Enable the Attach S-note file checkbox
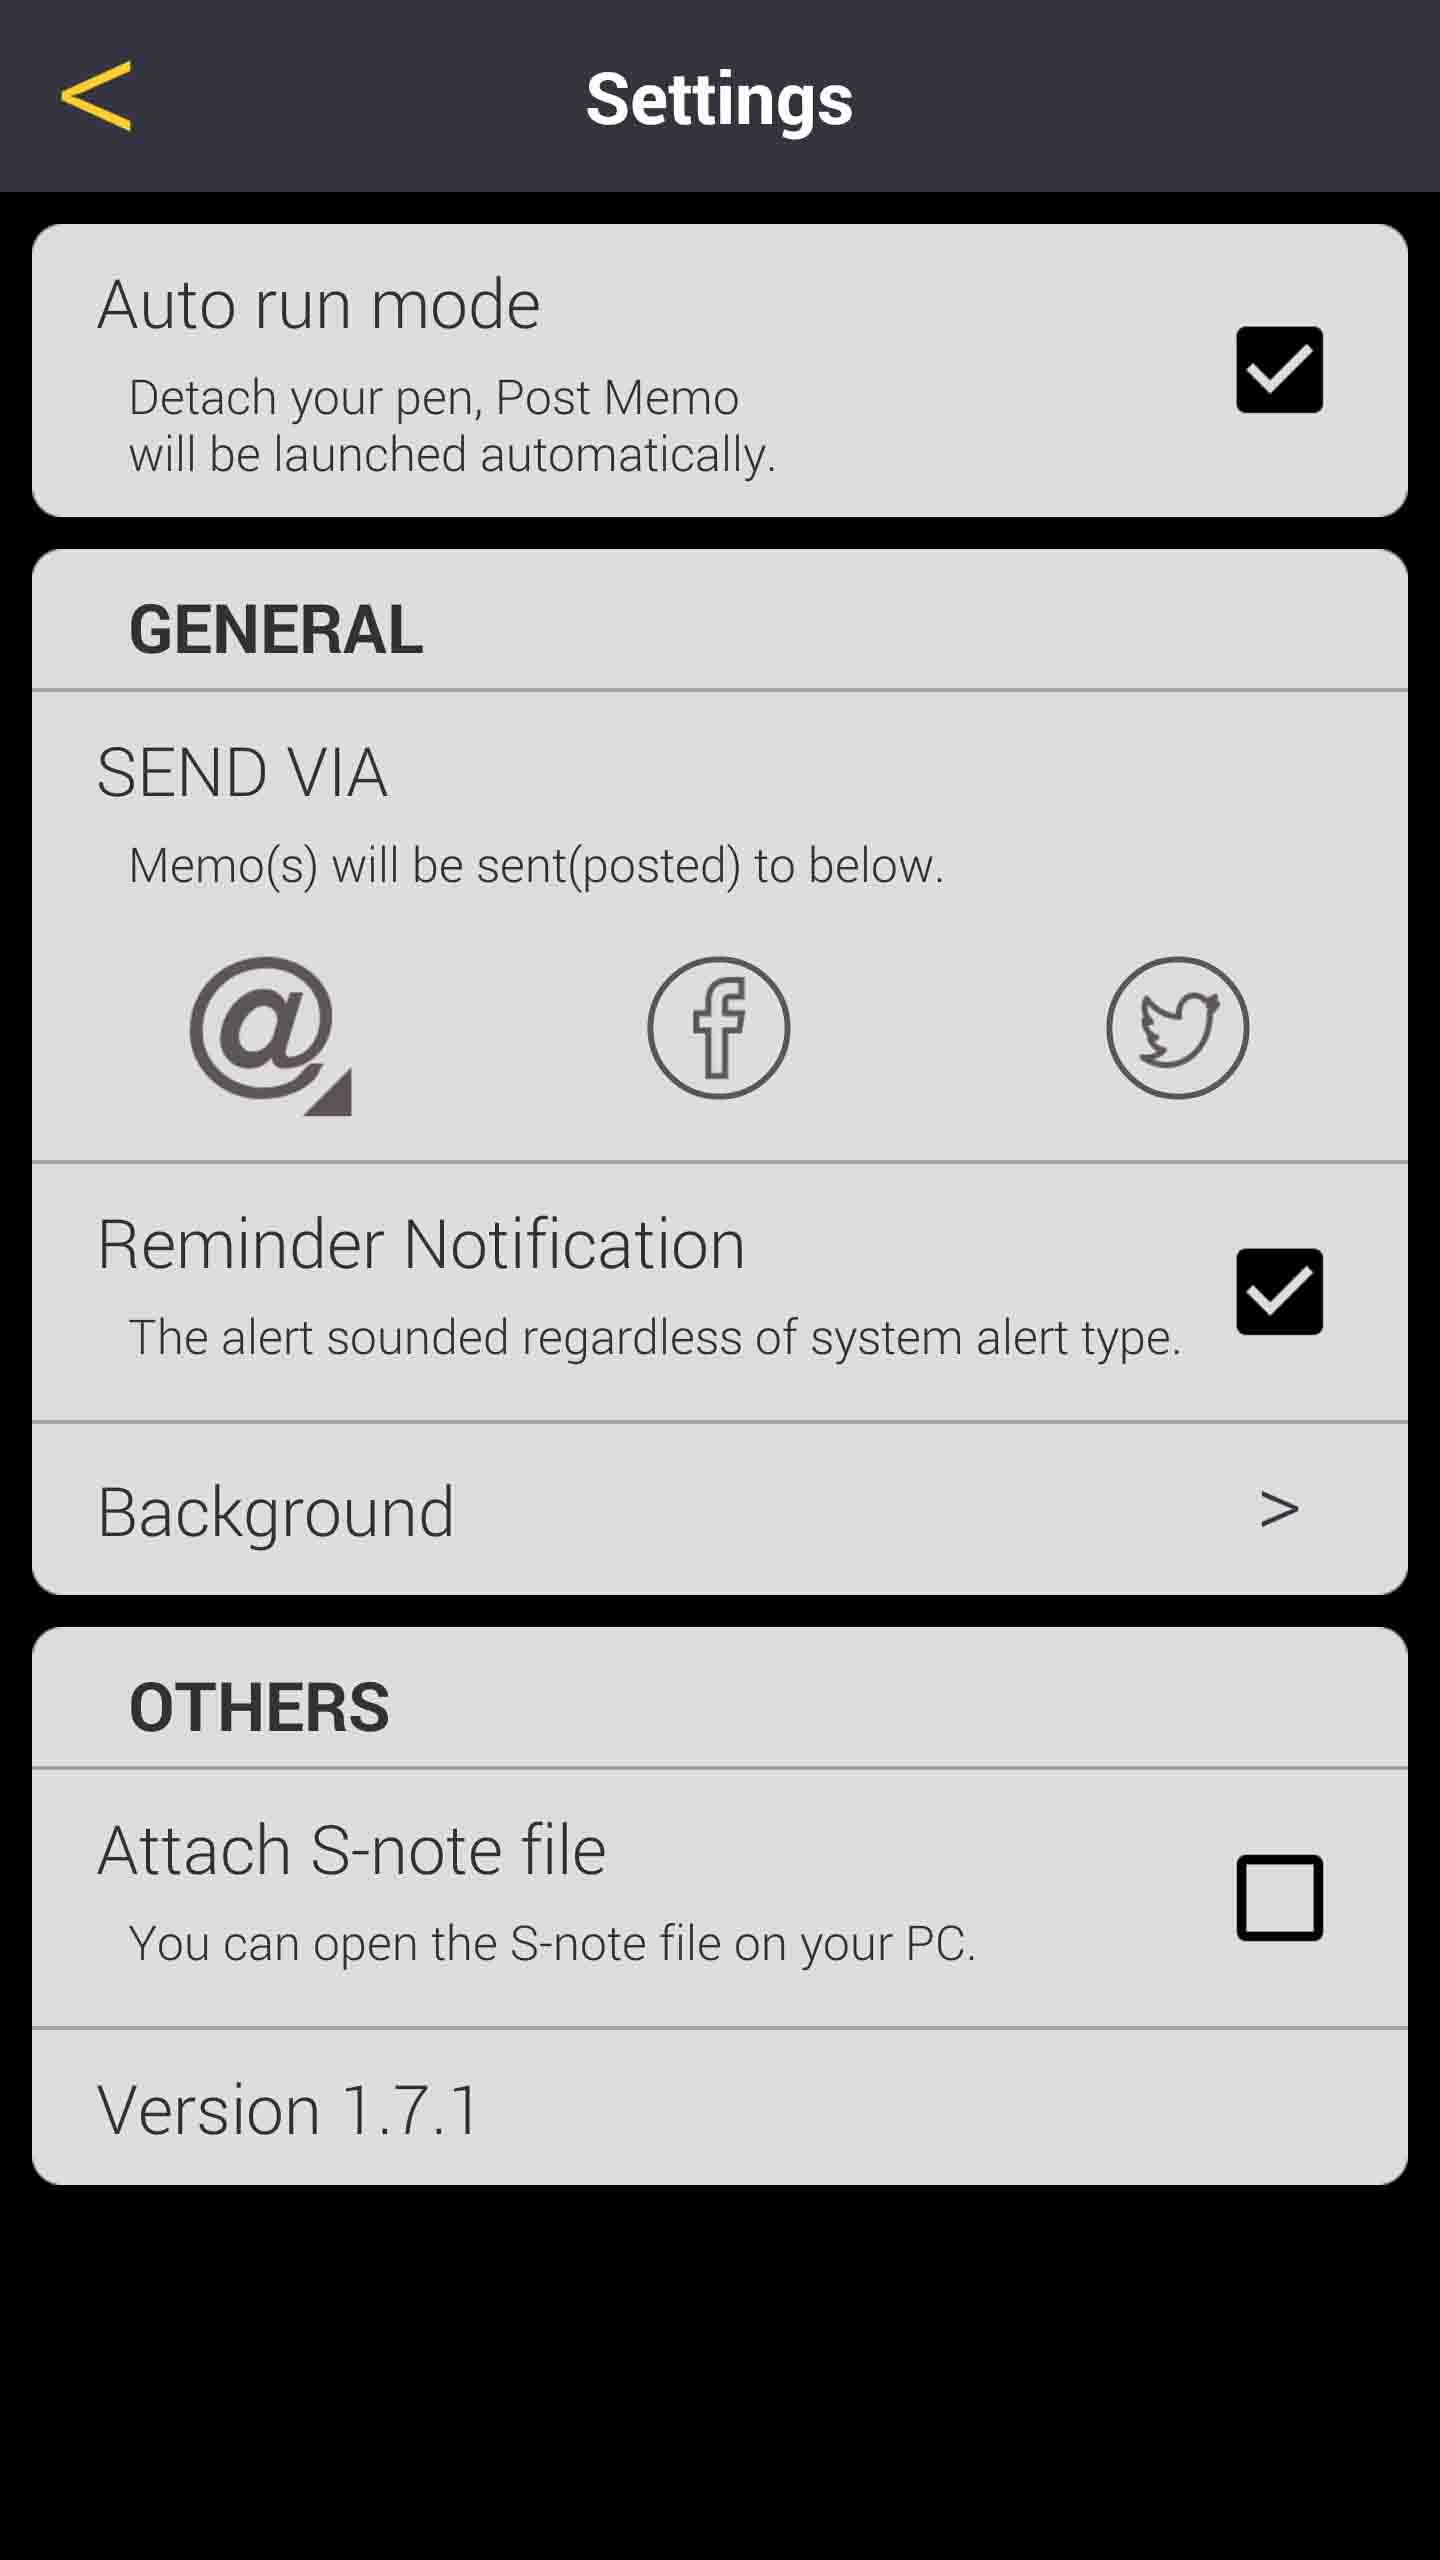 pos(1279,1898)
